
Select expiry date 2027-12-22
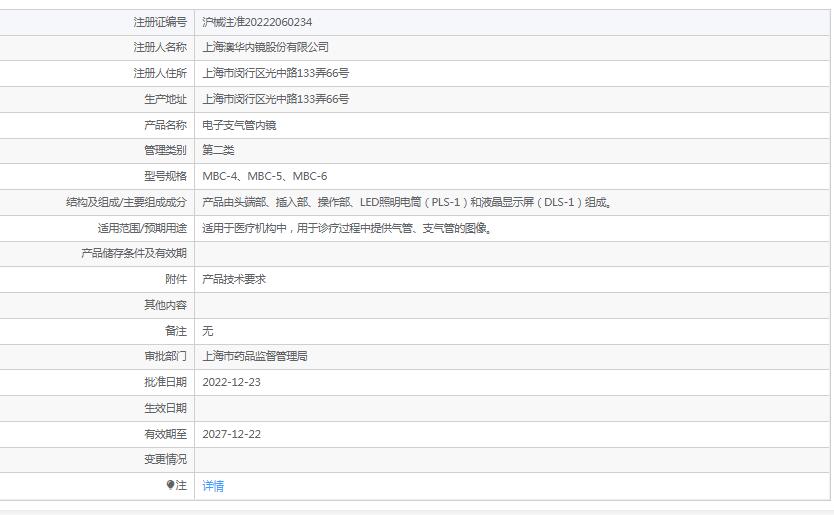(231, 434)
